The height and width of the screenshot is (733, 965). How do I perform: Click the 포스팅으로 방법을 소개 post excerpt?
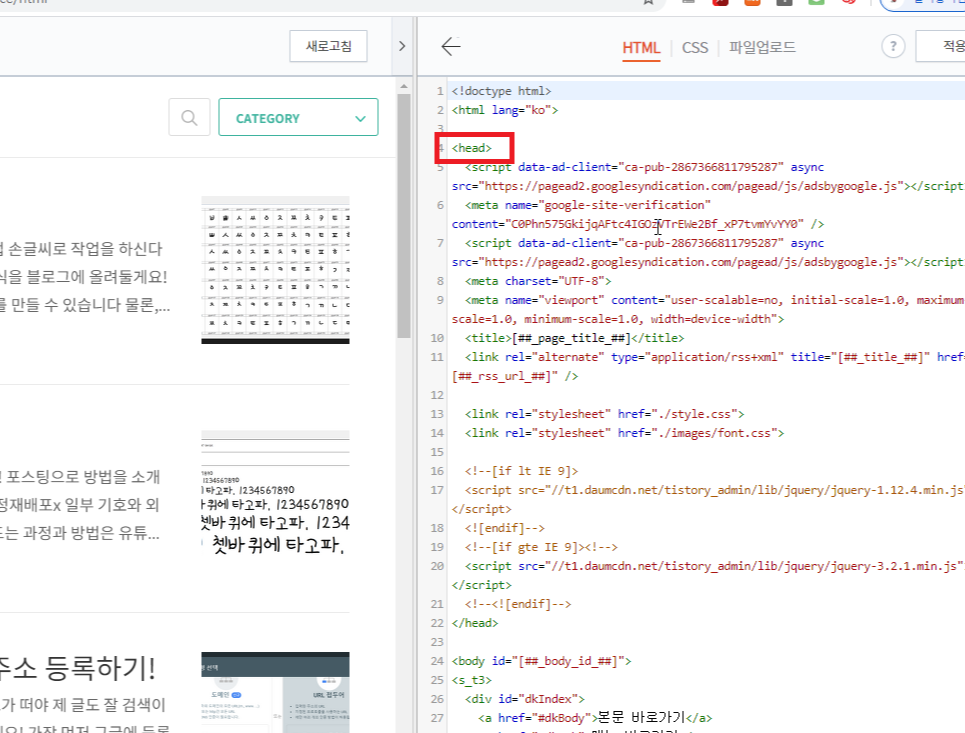(x=80, y=476)
